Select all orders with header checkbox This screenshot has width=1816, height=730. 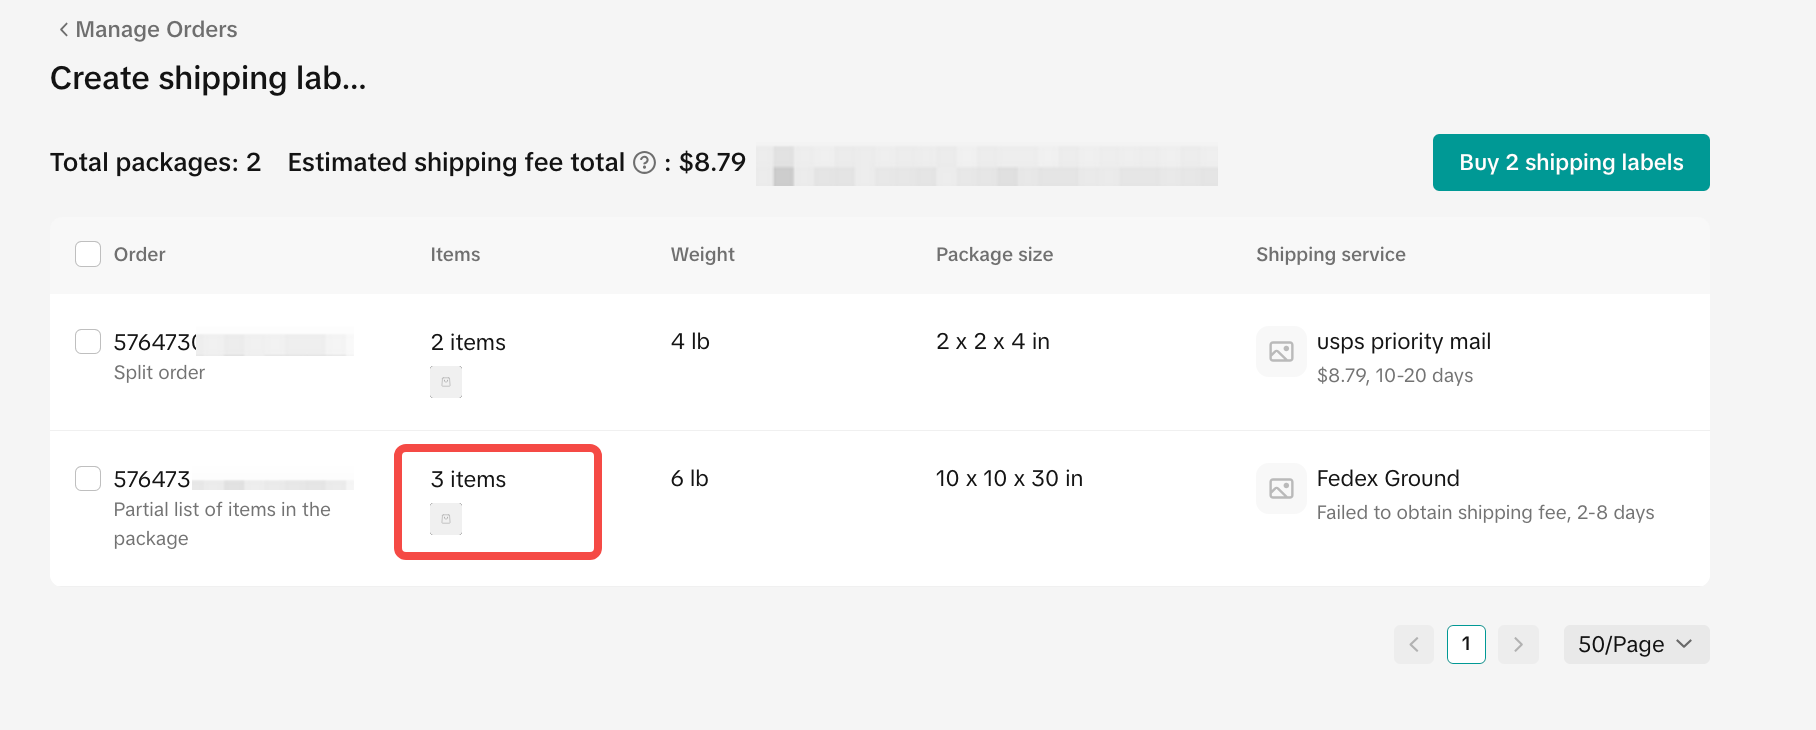[88, 254]
